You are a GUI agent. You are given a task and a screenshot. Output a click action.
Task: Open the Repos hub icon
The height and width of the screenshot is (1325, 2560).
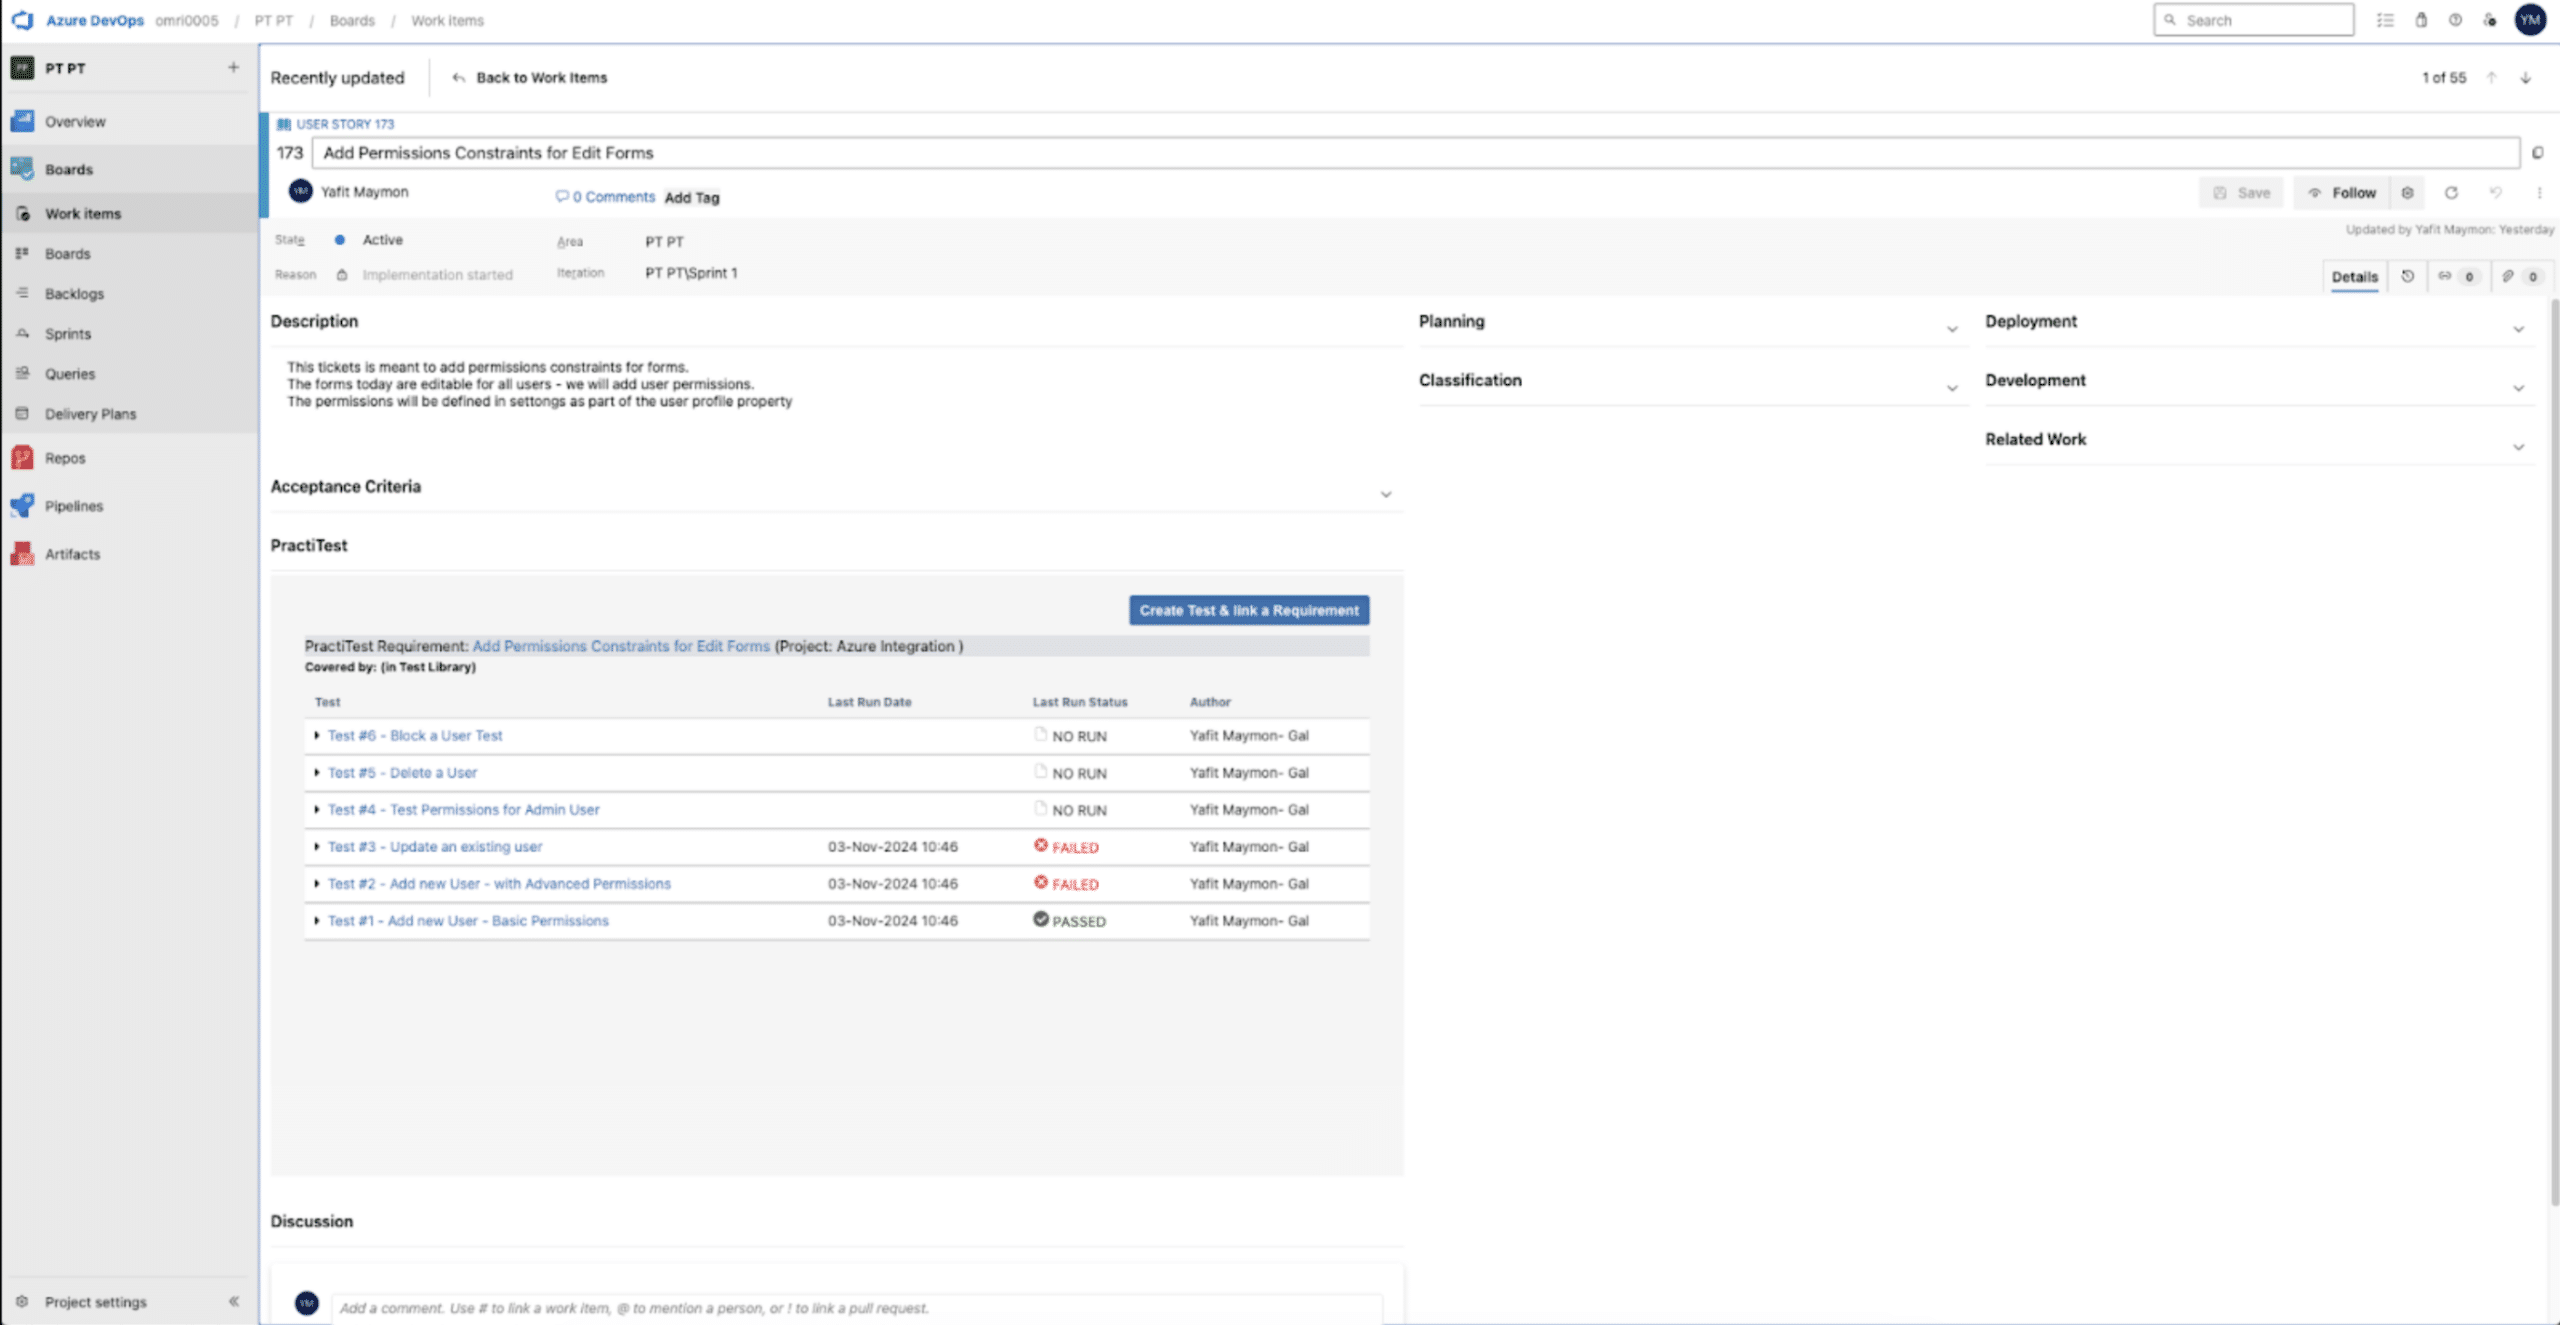(22, 458)
